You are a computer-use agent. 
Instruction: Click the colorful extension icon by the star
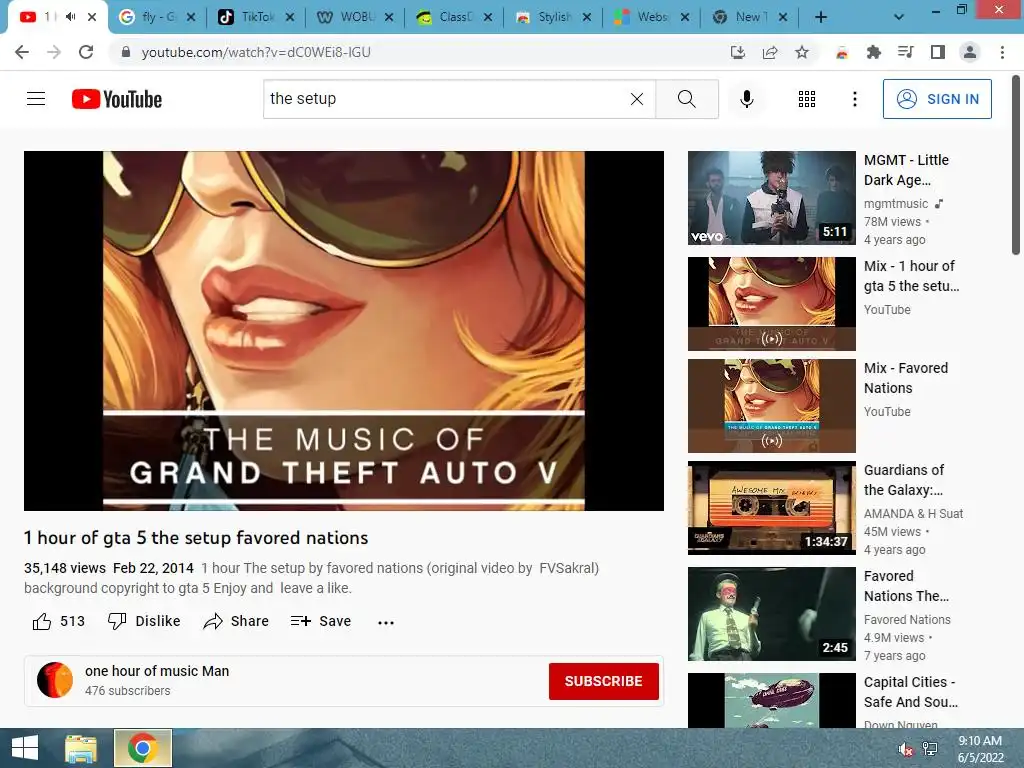pos(842,52)
